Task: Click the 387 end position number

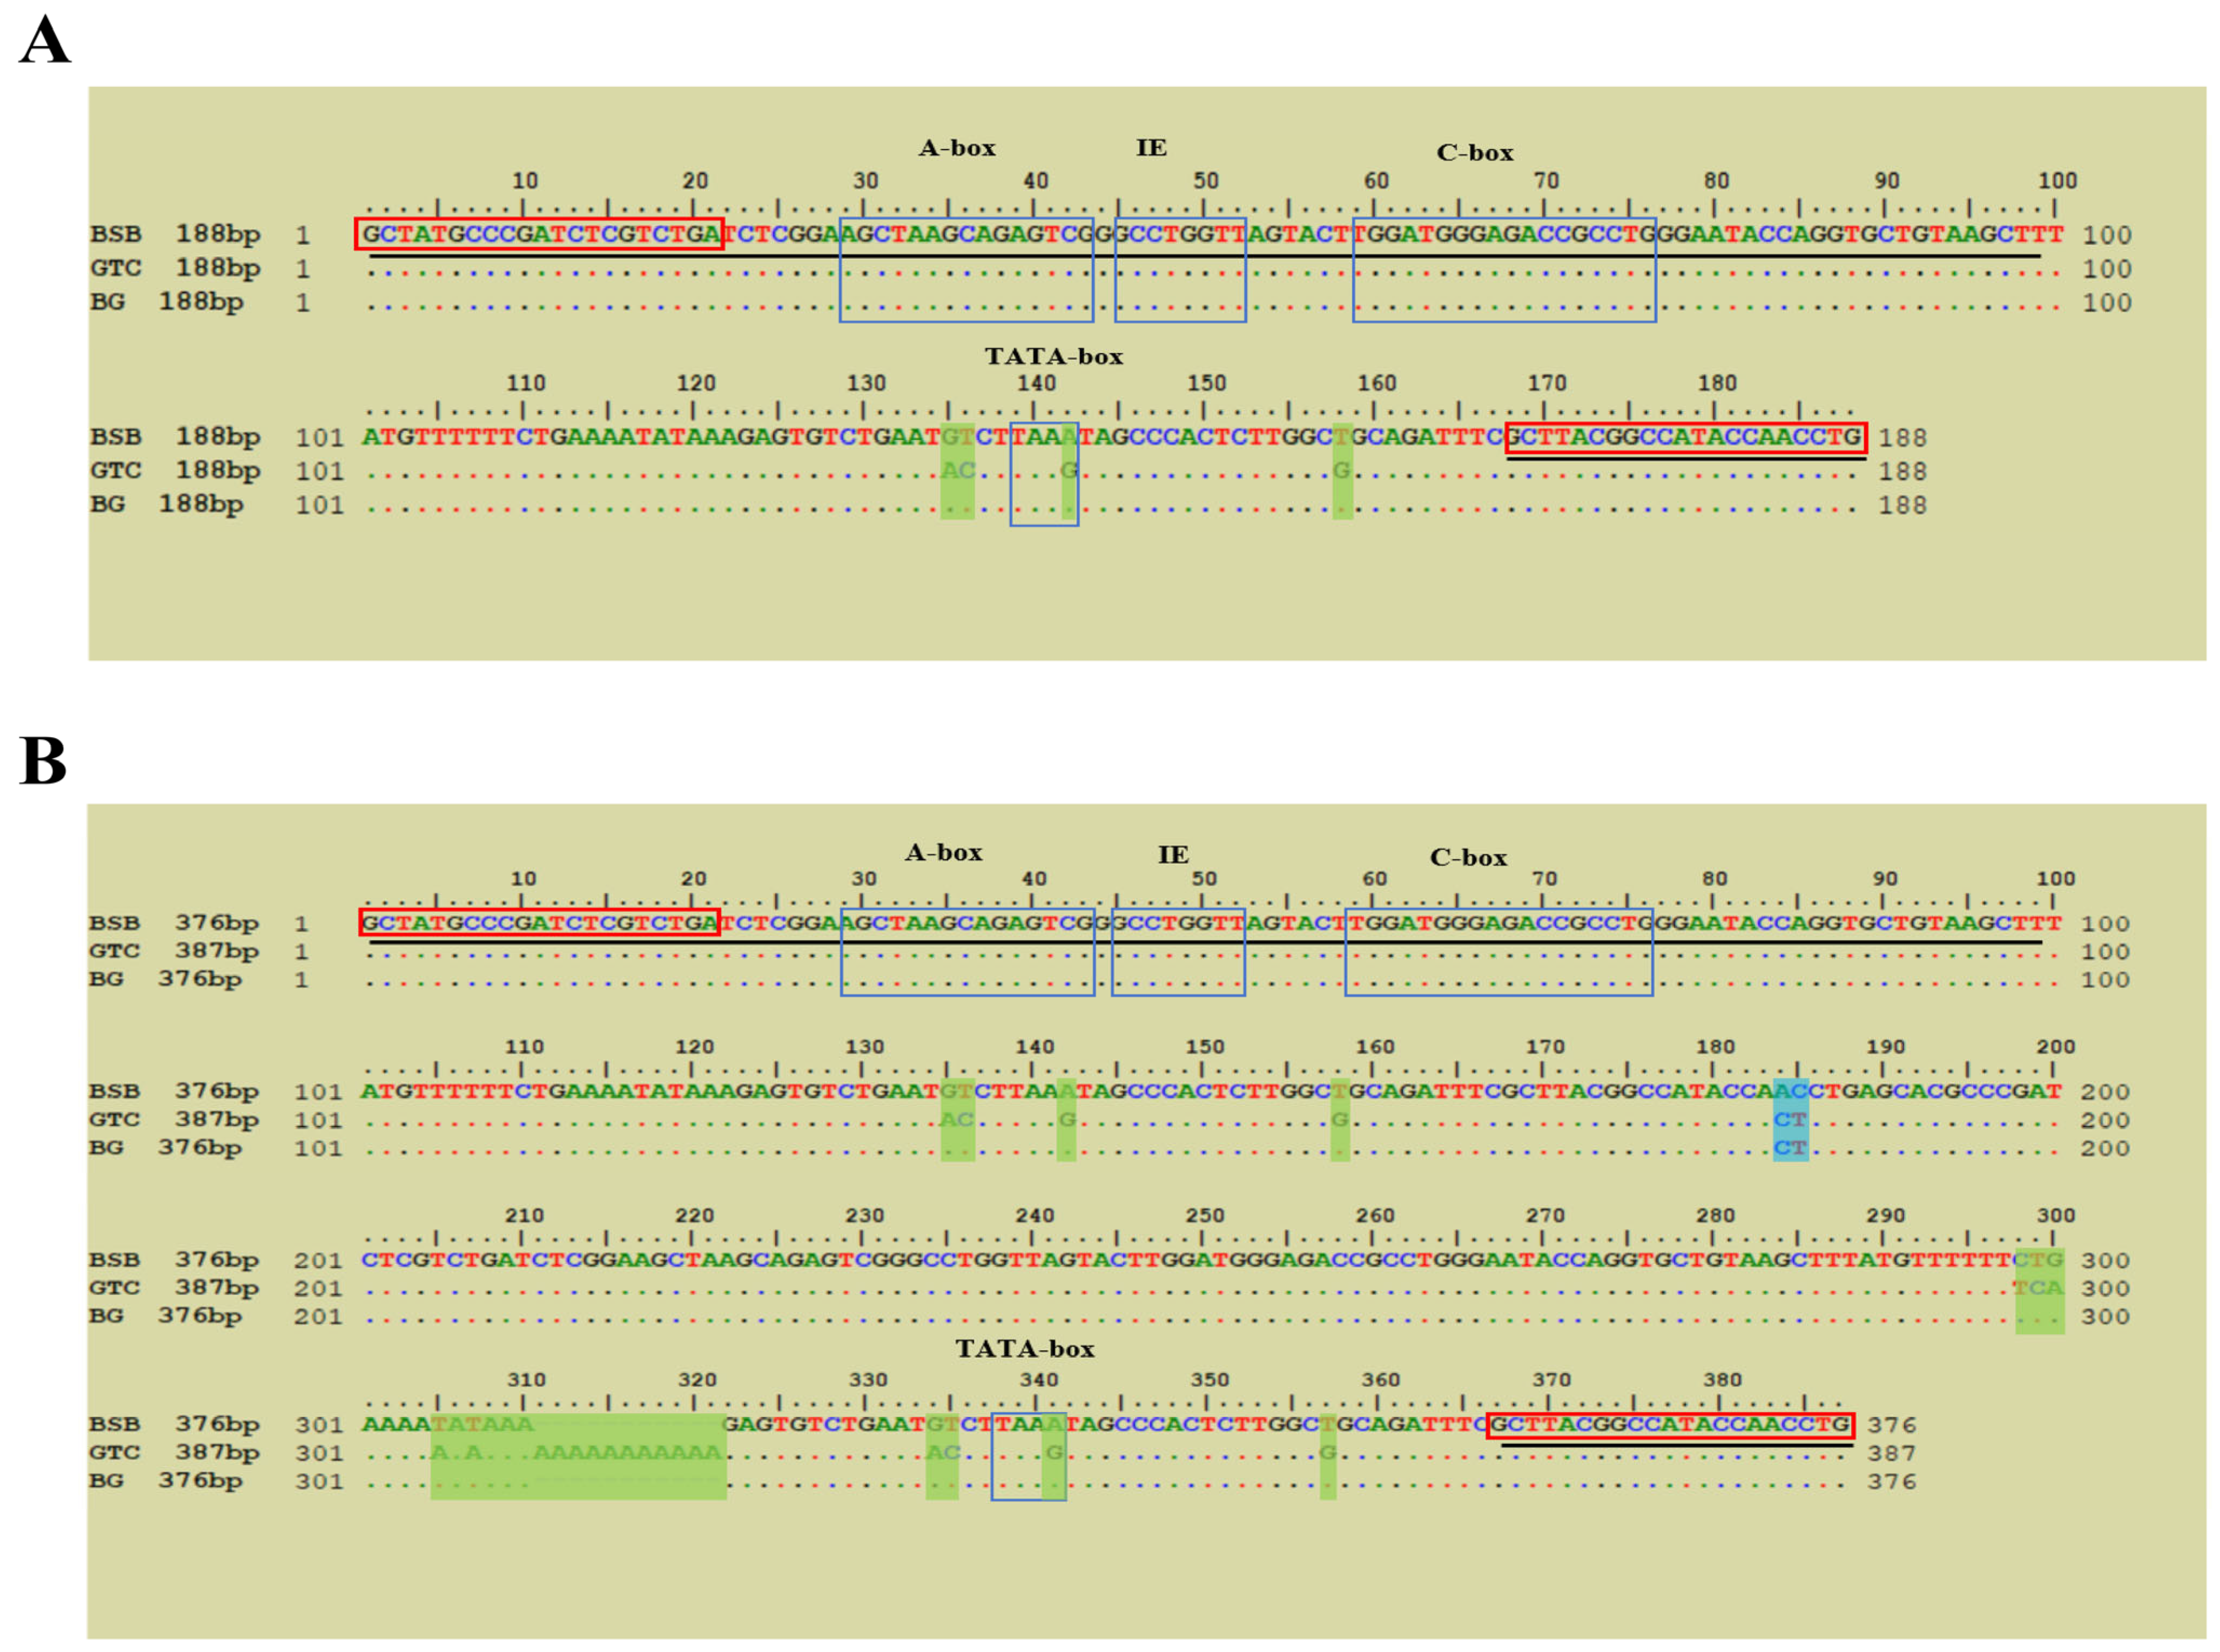Action: click(1891, 1453)
